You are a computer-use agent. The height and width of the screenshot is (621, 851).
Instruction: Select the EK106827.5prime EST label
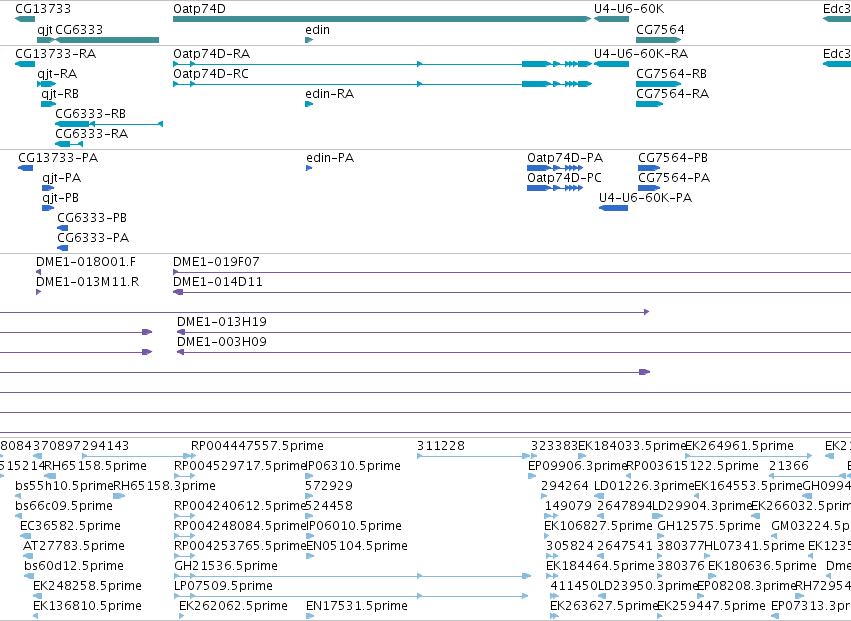coord(598,527)
